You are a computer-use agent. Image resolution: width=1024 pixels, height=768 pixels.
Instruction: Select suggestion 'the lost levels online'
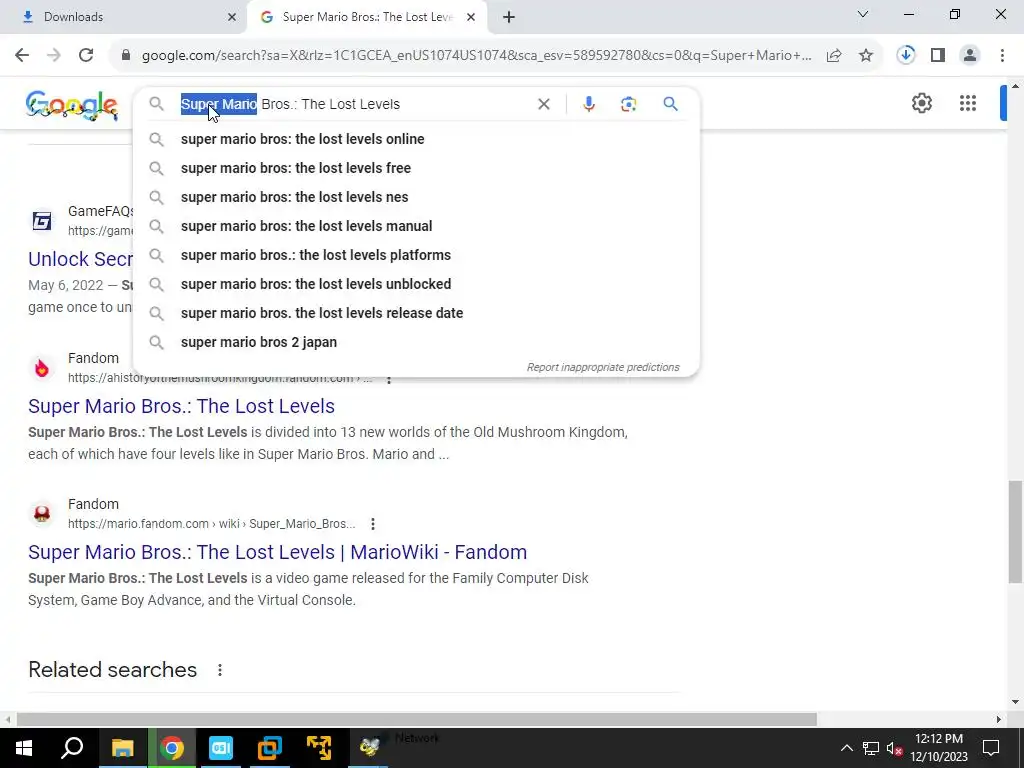coord(416,139)
